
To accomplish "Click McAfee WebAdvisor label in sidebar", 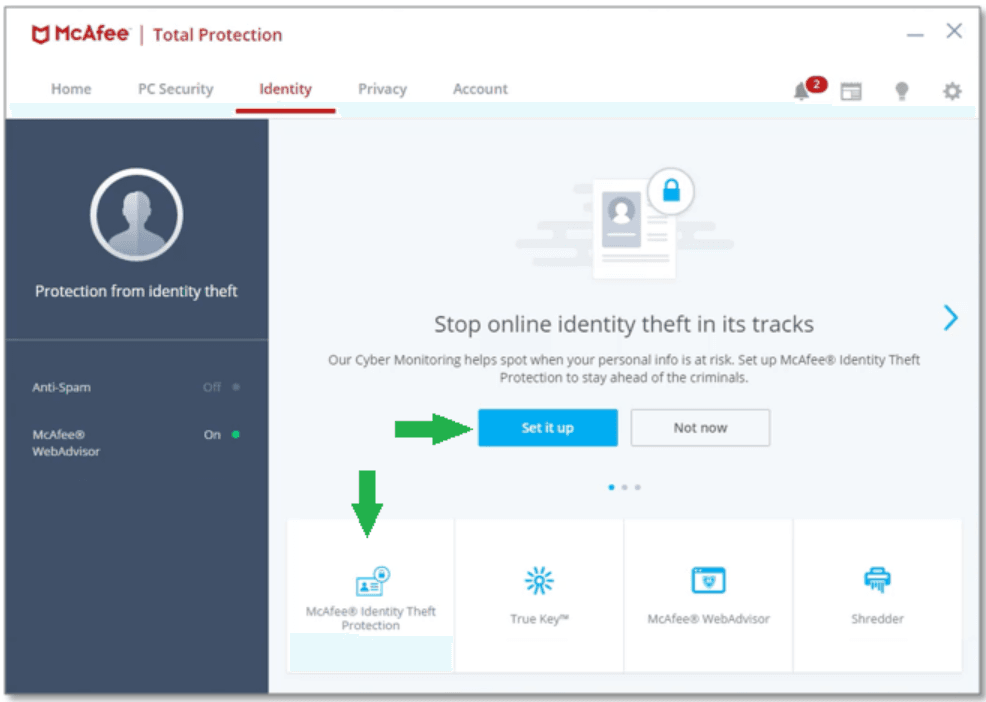I will point(66,443).
